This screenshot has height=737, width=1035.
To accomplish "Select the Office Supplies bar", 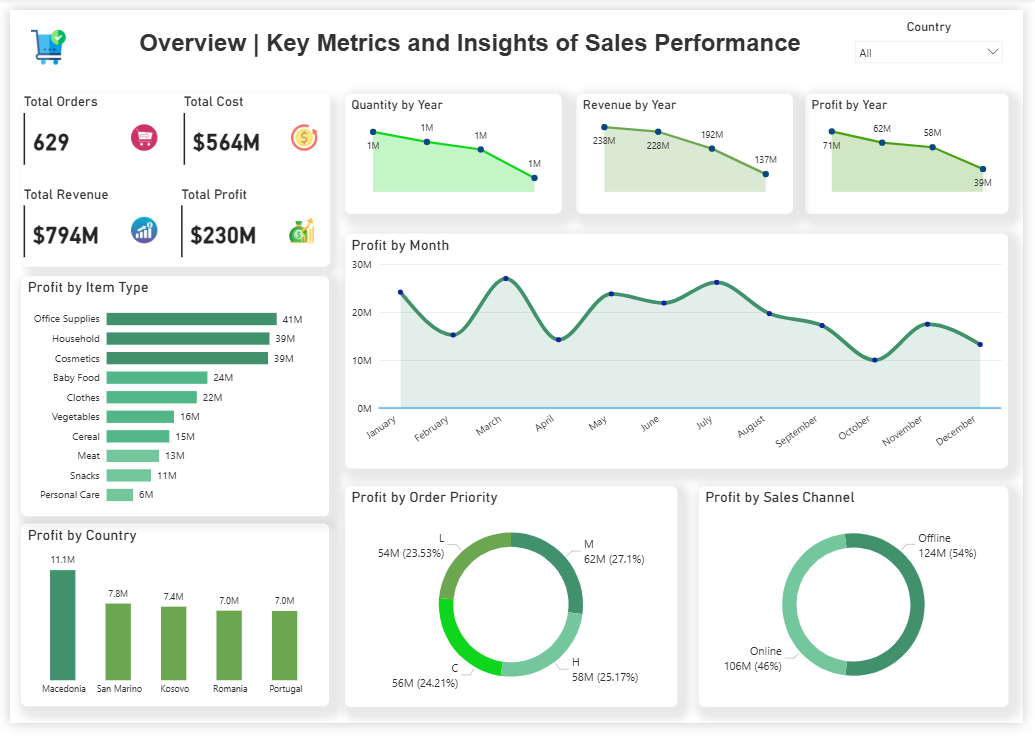I will tap(191, 319).
